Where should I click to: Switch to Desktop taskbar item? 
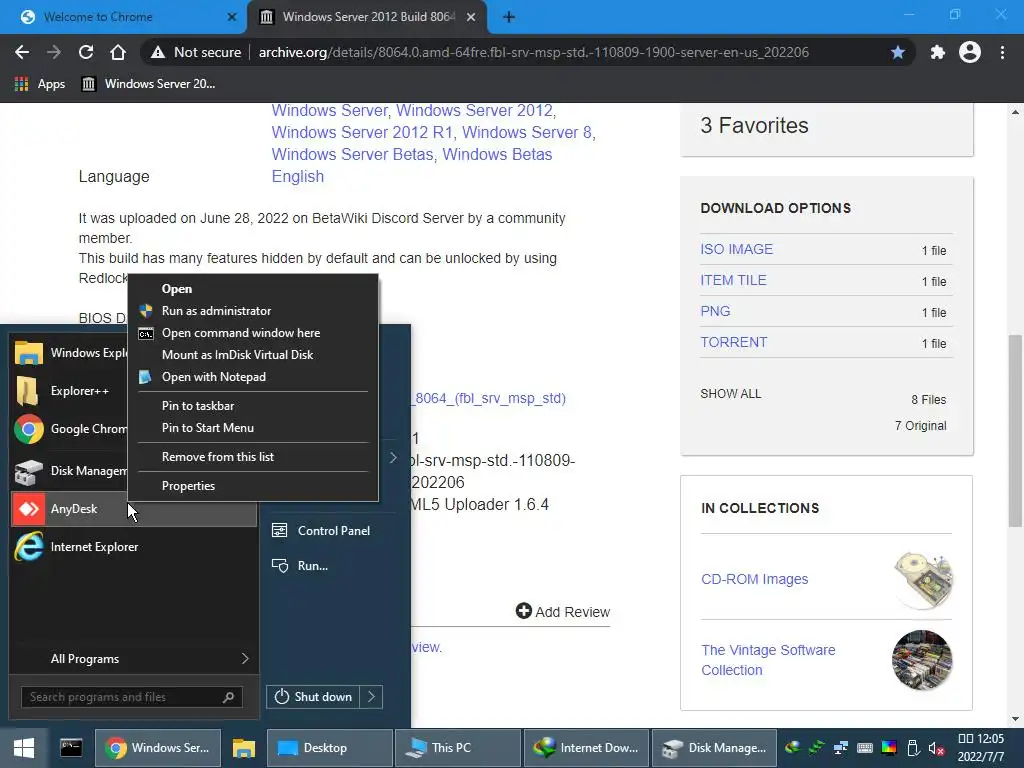click(330, 748)
